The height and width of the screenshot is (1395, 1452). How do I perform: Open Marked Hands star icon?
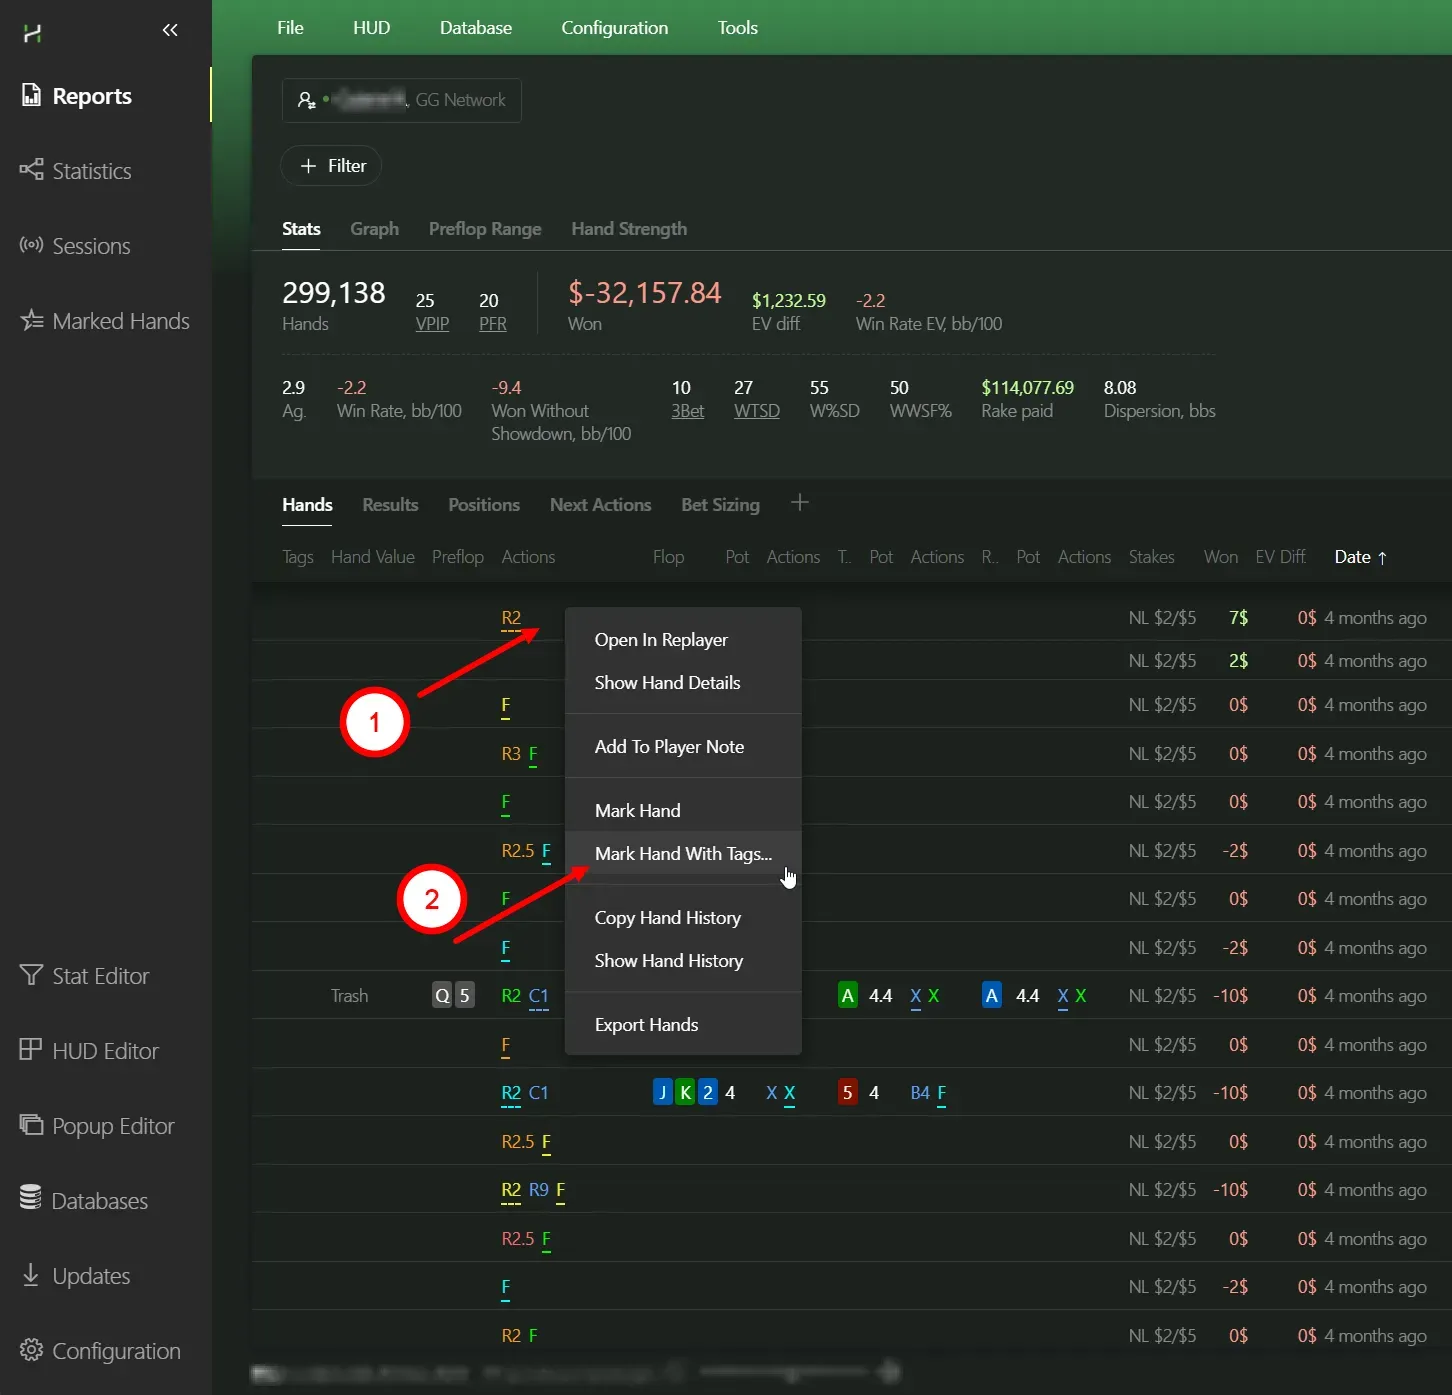click(32, 320)
